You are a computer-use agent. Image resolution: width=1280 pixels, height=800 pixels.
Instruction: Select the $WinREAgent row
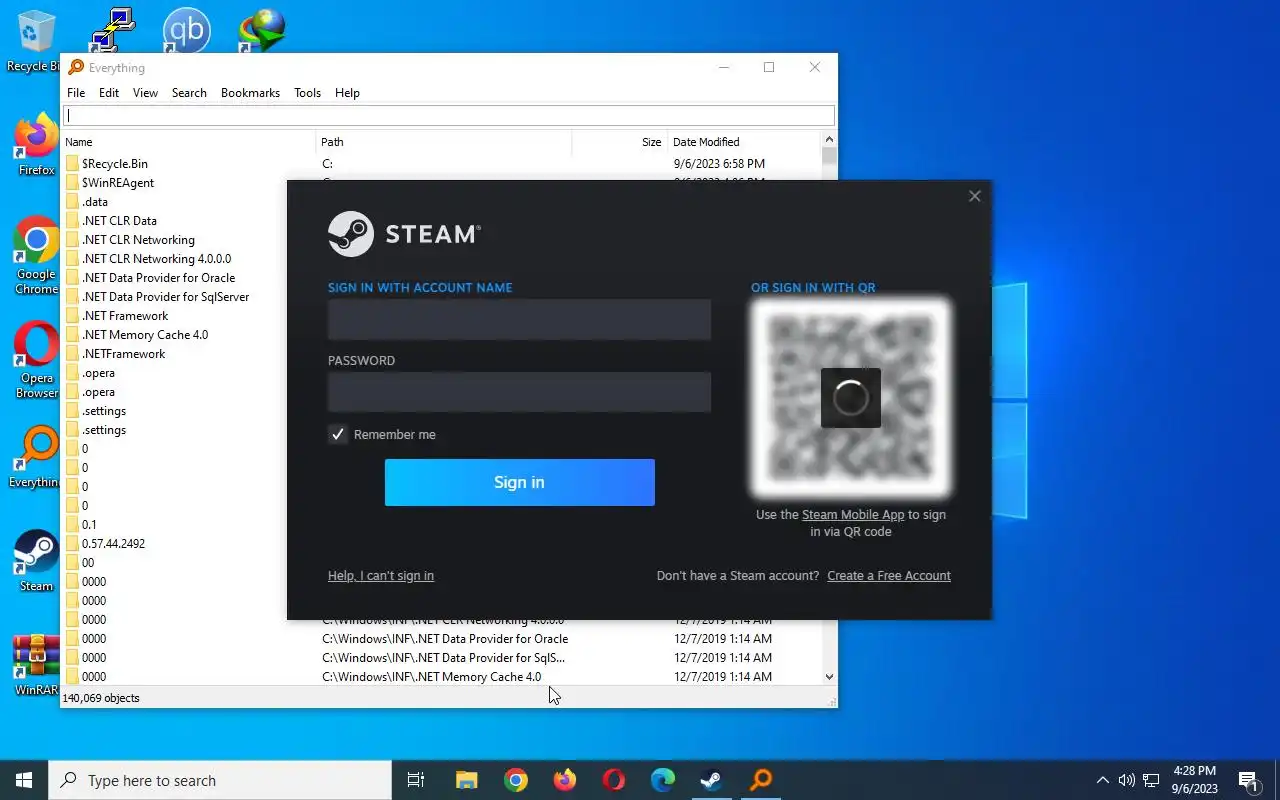tap(118, 183)
